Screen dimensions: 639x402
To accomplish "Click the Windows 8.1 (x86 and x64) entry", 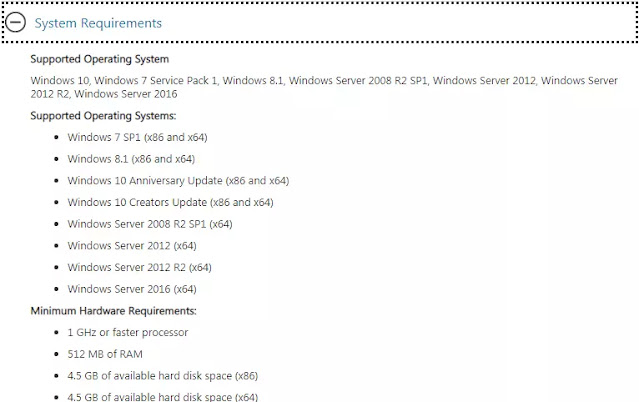I will [131, 159].
